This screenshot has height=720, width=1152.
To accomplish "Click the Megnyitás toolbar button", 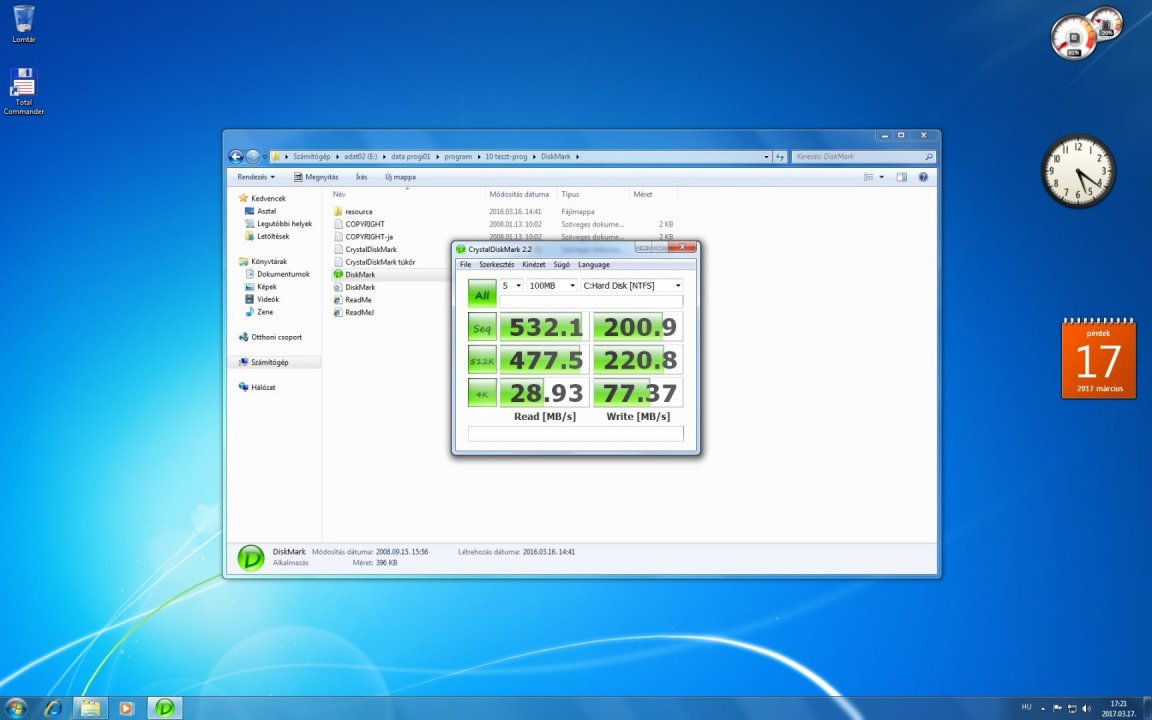I will click(x=316, y=177).
